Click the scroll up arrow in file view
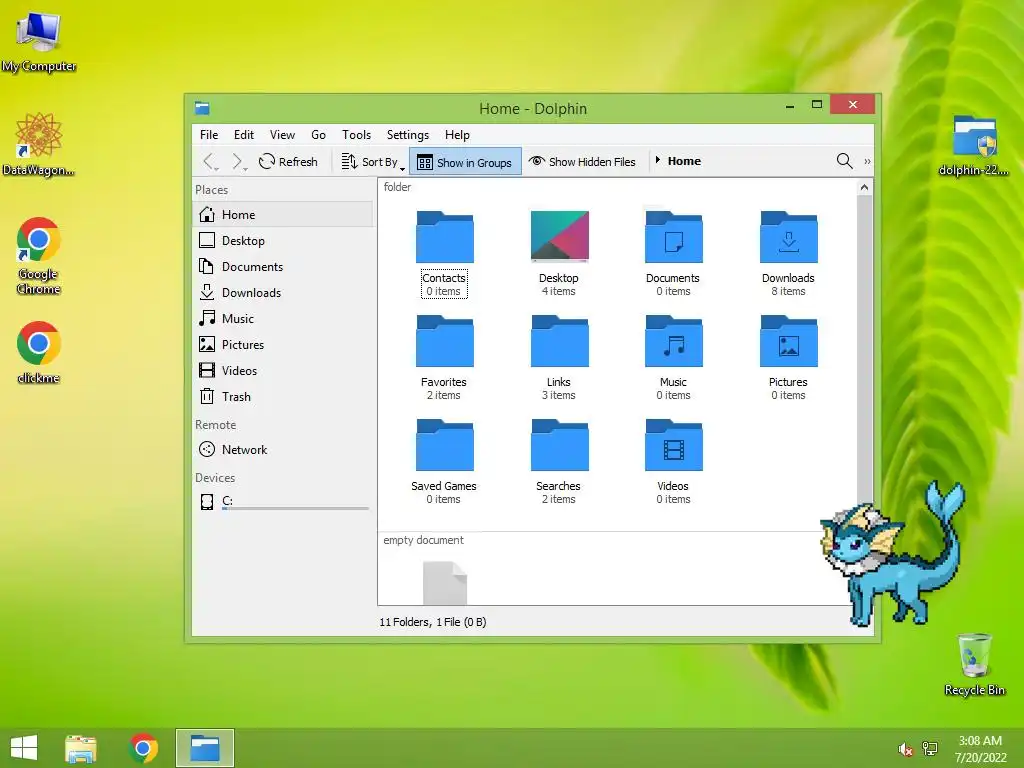1024x768 pixels. (864, 187)
